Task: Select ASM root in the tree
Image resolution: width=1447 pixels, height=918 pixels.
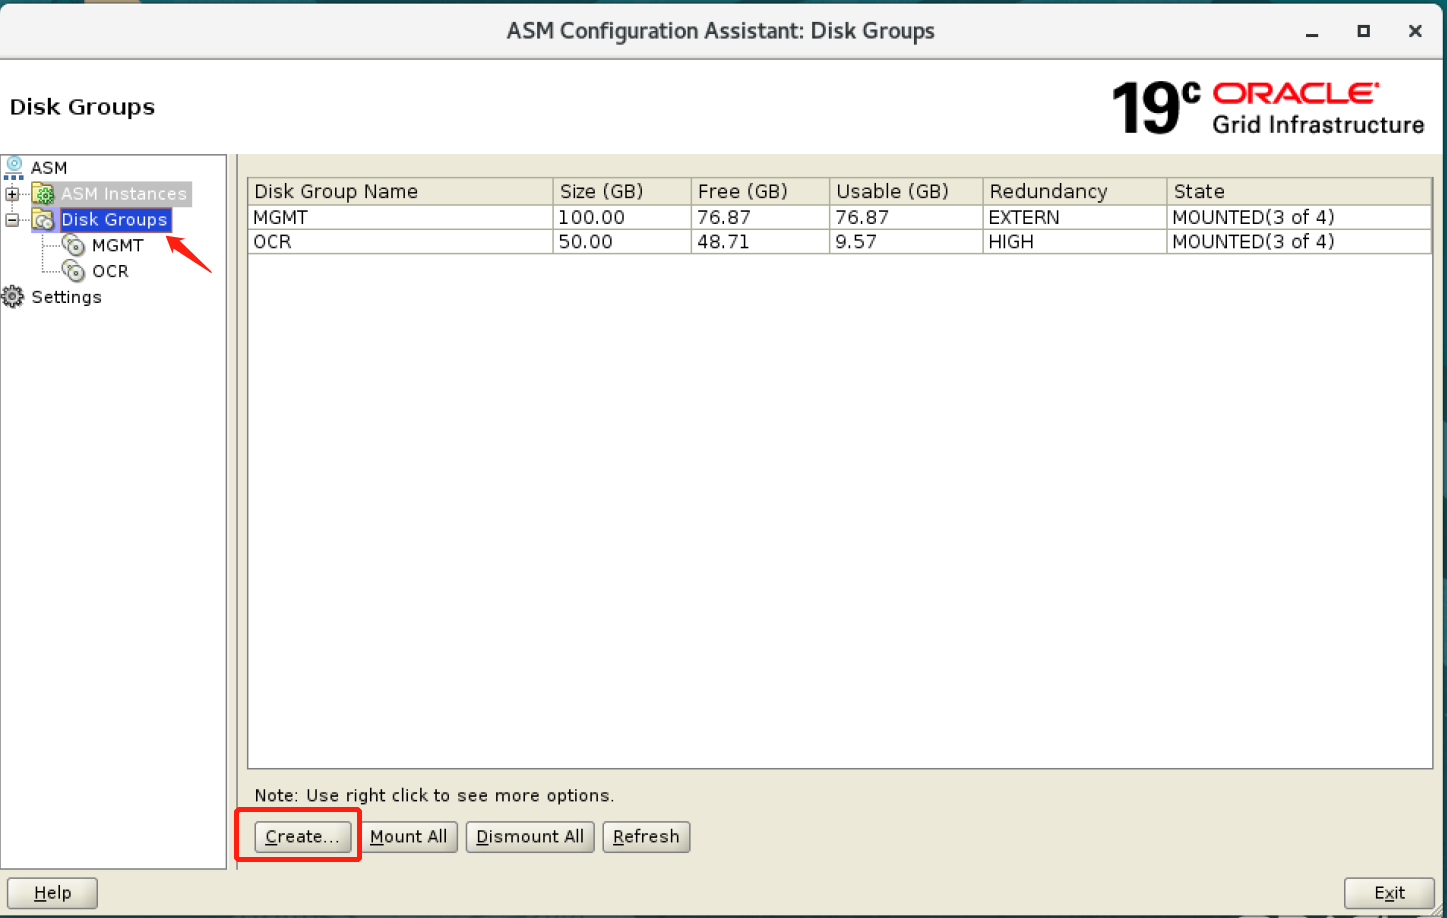Action: coord(49,168)
